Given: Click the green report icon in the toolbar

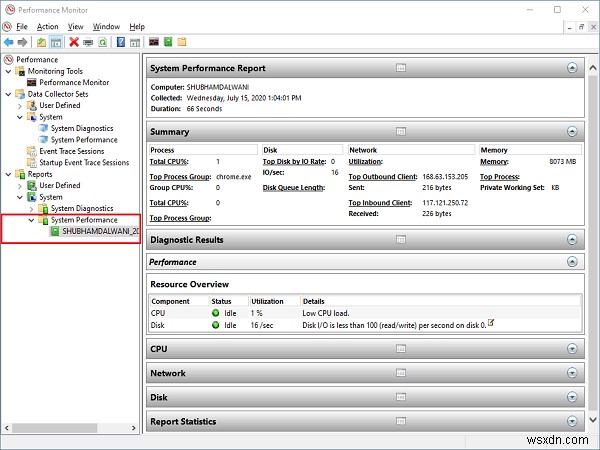Looking at the screenshot, I should point(168,42).
